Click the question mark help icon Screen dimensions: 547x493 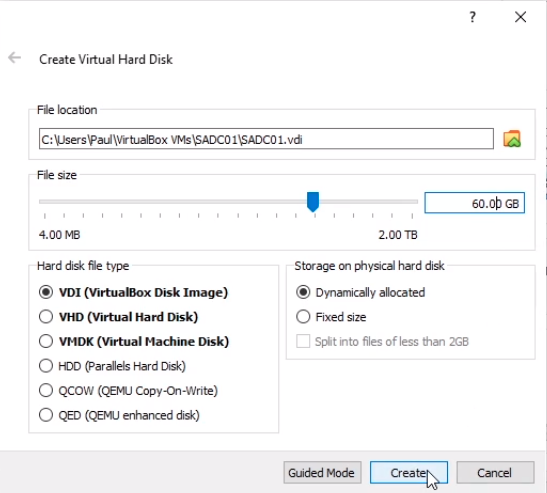click(472, 17)
